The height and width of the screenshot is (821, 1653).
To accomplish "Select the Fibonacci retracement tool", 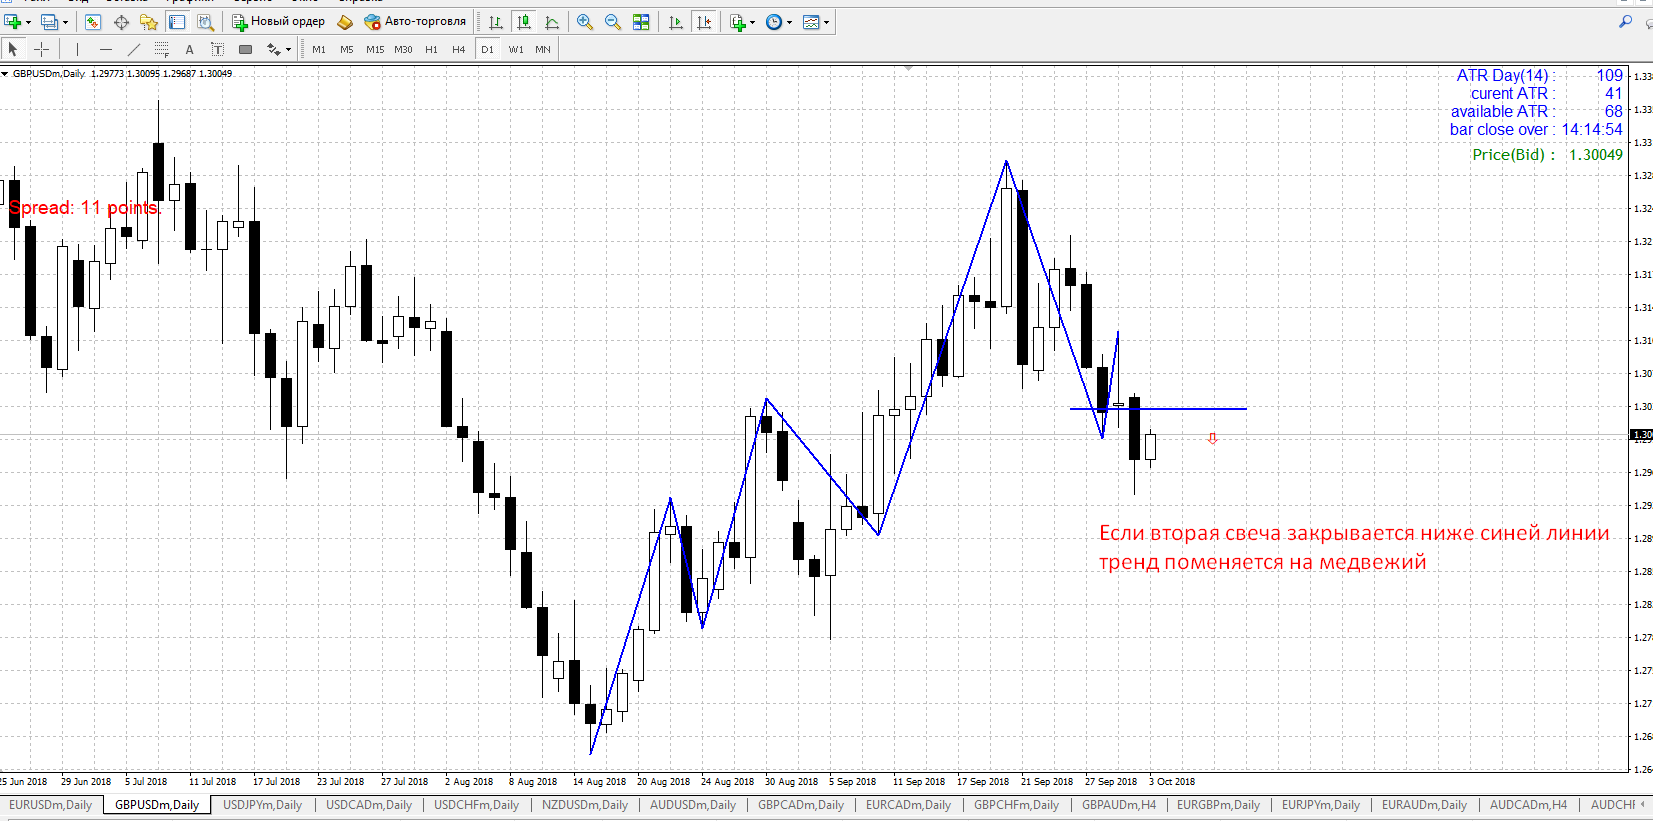I will point(161,49).
